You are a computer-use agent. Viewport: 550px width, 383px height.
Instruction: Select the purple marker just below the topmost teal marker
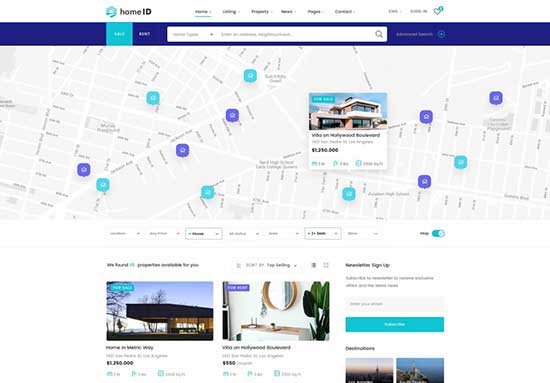pyautogui.click(x=232, y=115)
